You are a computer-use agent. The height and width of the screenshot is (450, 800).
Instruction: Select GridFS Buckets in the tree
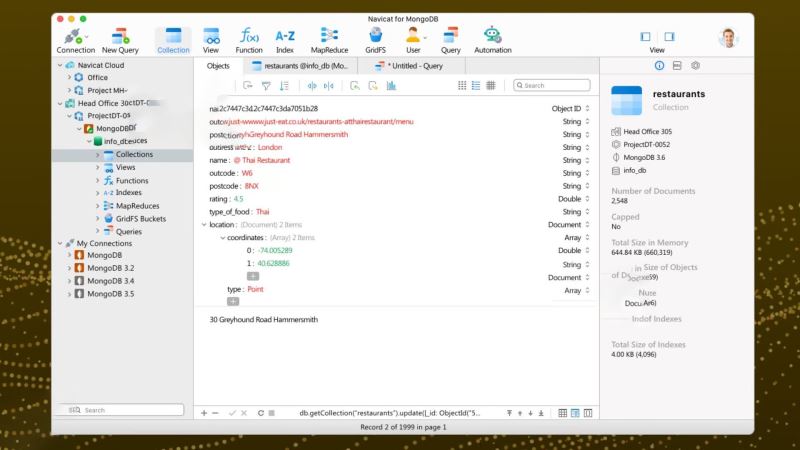(x=141, y=218)
